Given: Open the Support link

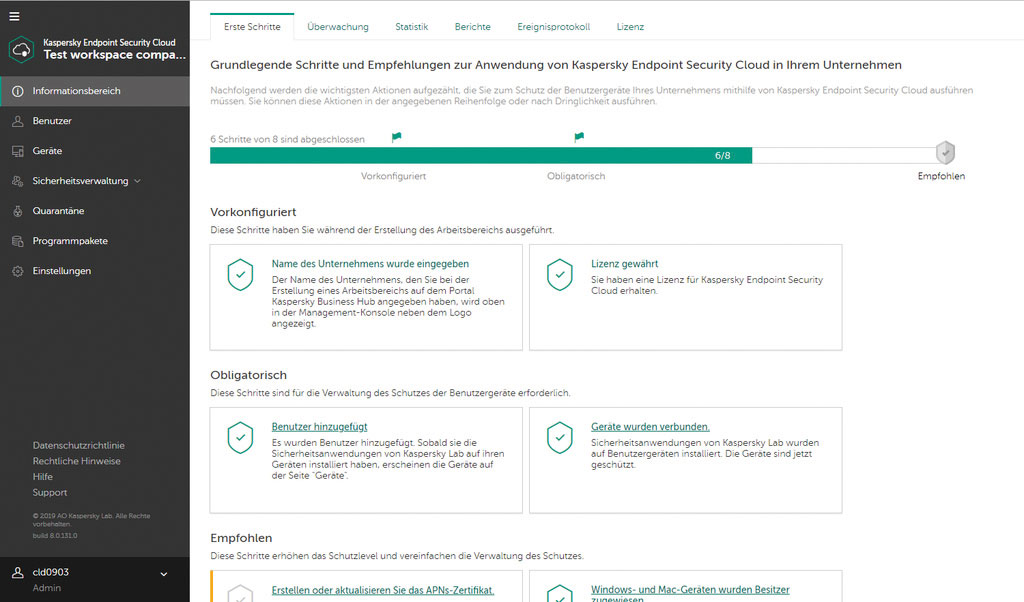Looking at the screenshot, I should [50, 492].
